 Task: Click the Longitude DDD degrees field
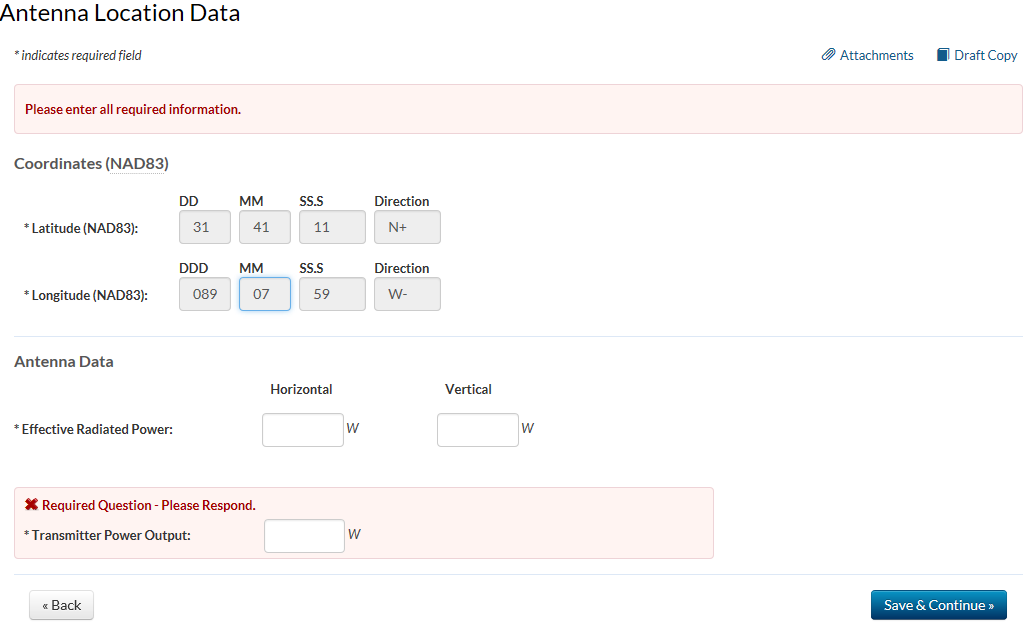[x=205, y=294]
